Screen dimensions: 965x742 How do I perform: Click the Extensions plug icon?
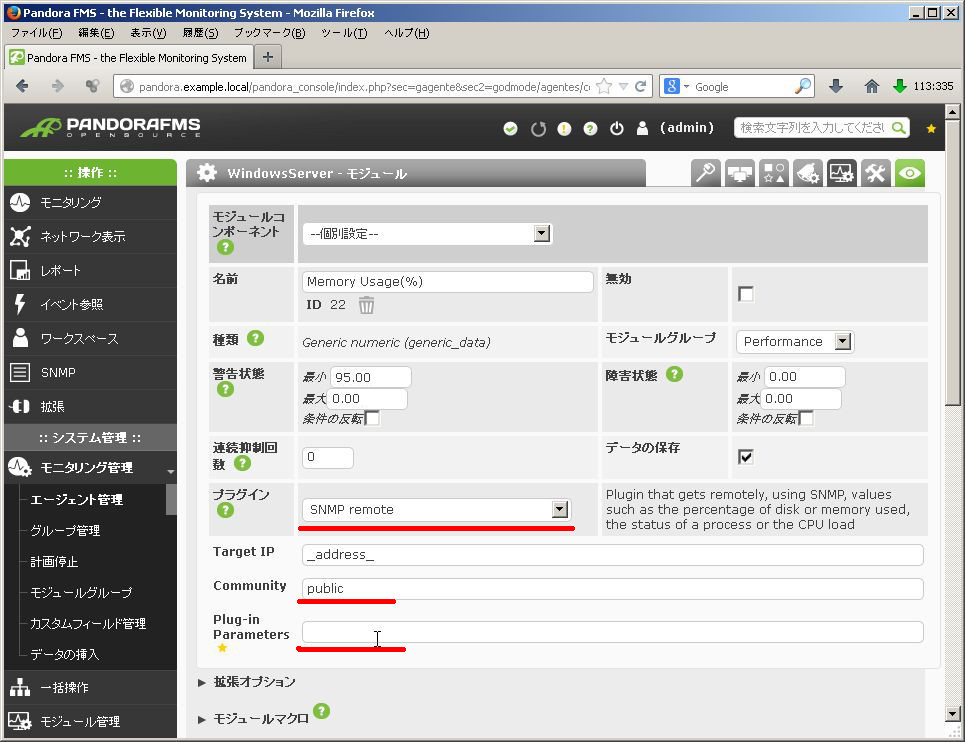click(20, 406)
